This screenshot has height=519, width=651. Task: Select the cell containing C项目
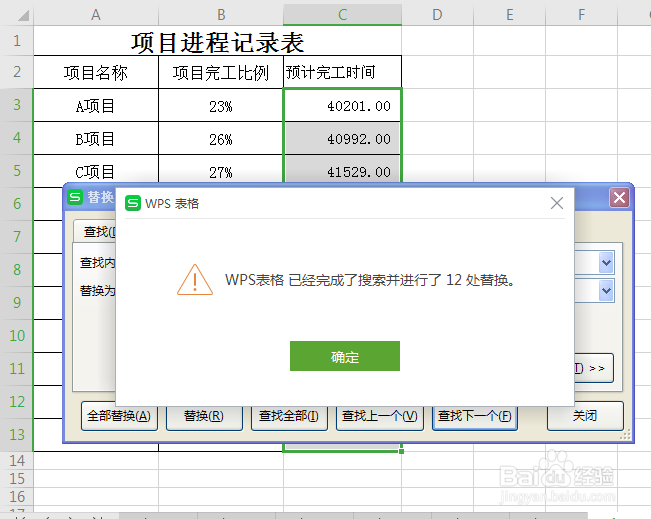coord(96,171)
